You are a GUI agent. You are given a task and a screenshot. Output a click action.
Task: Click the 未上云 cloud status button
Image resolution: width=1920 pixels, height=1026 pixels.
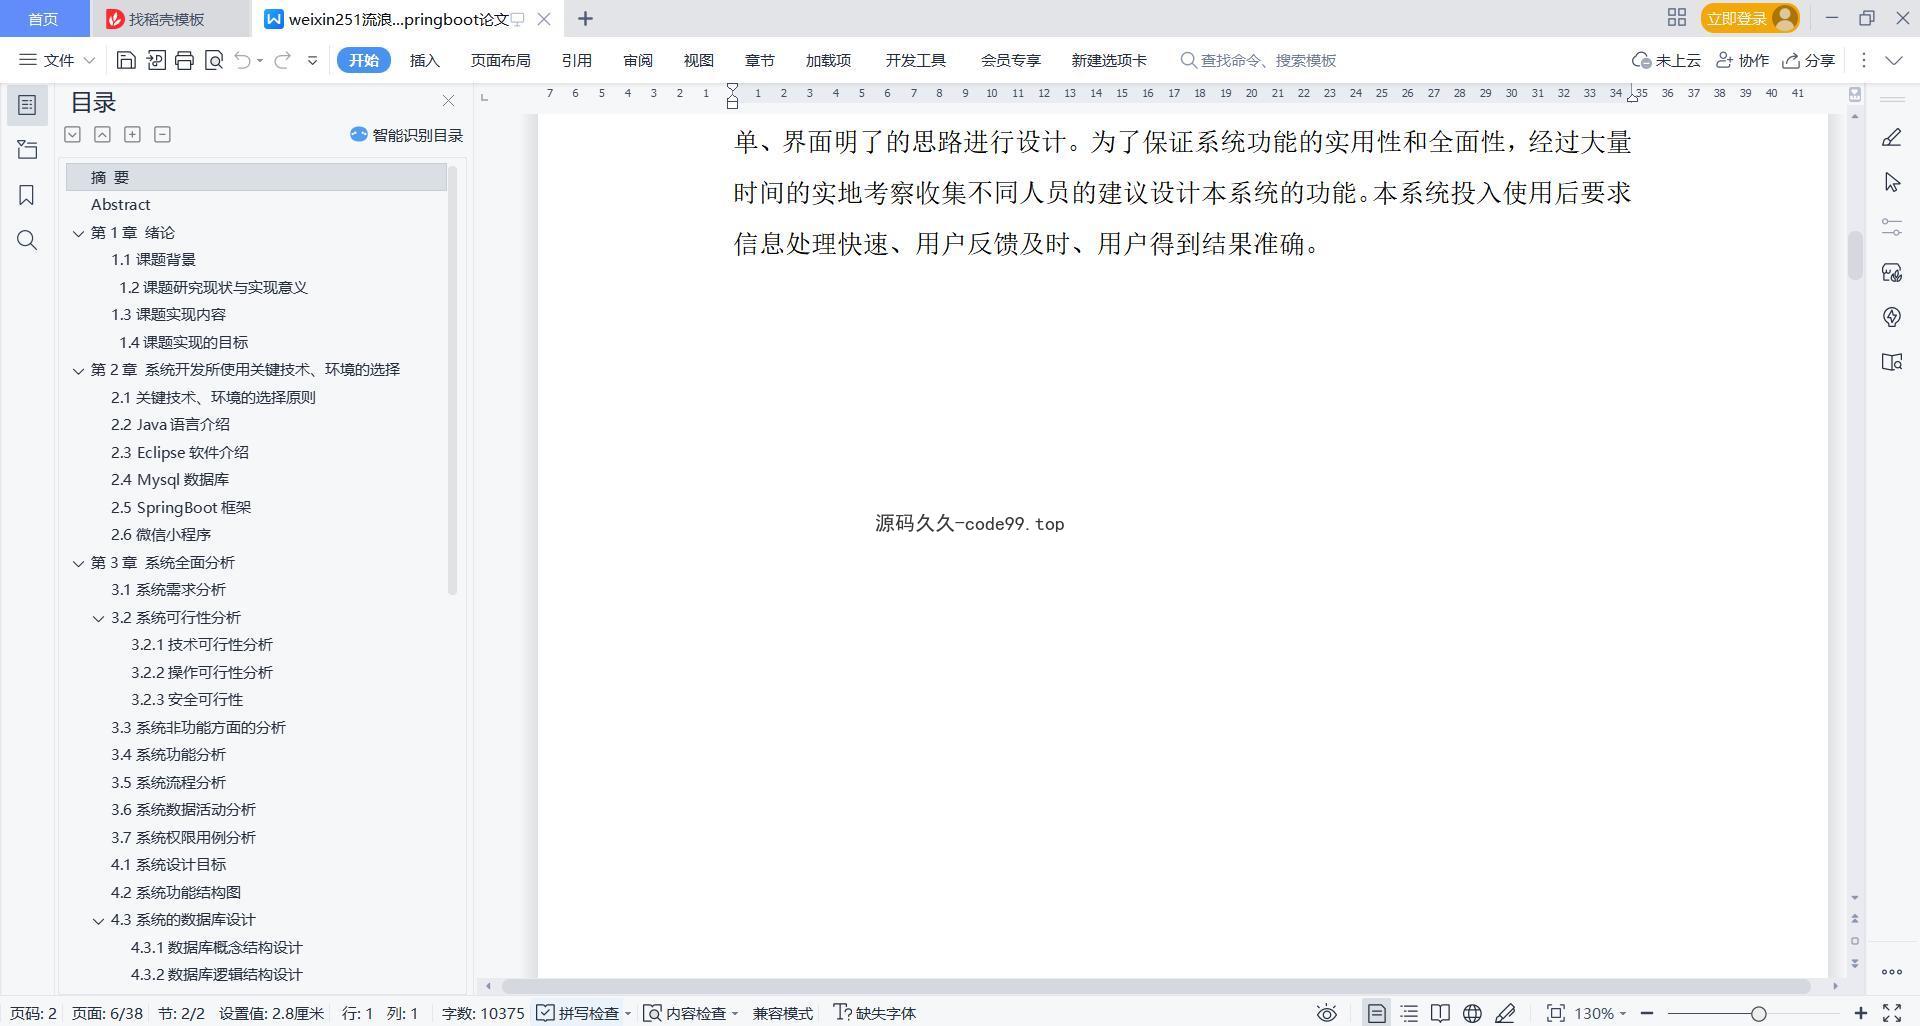1666,60
